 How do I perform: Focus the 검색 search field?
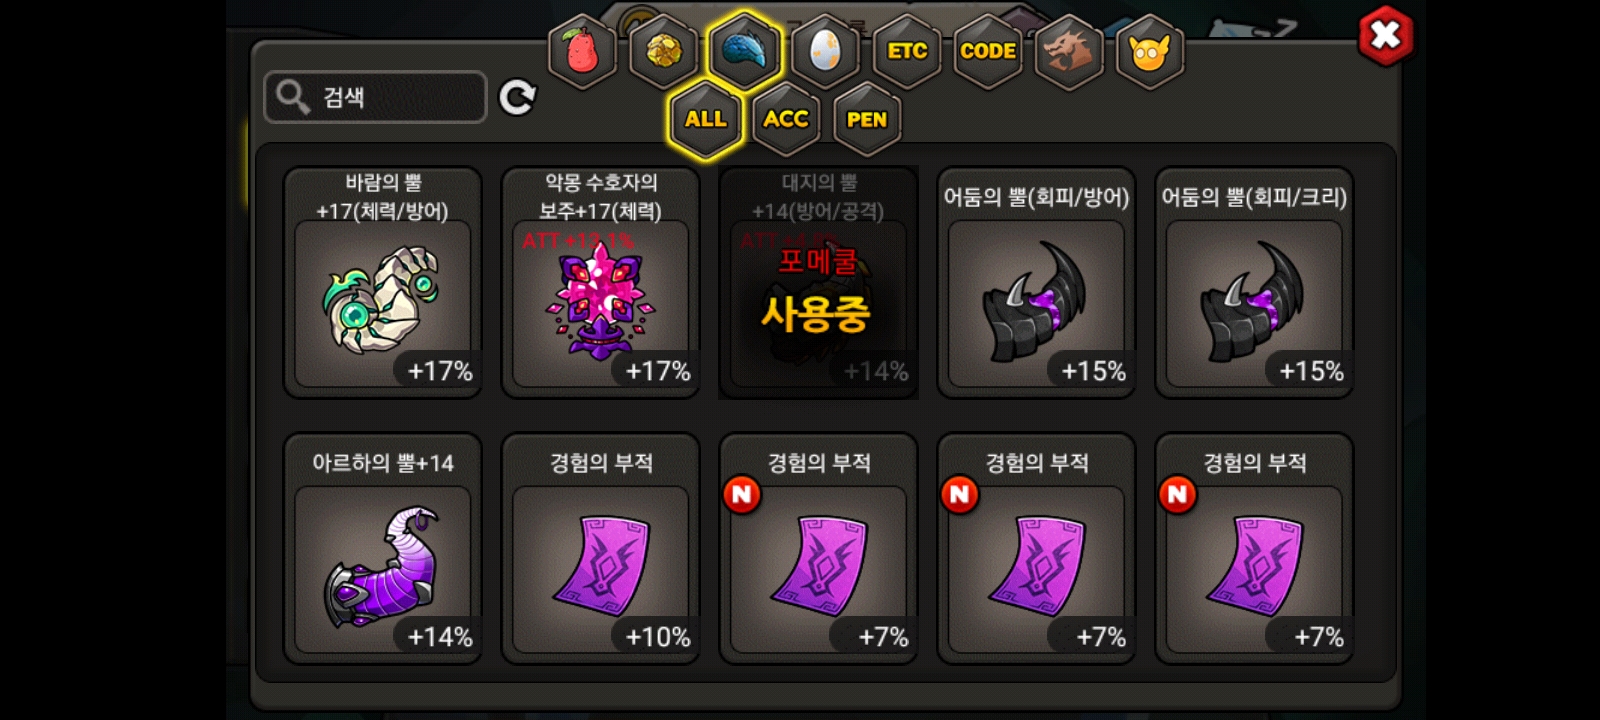375,97
